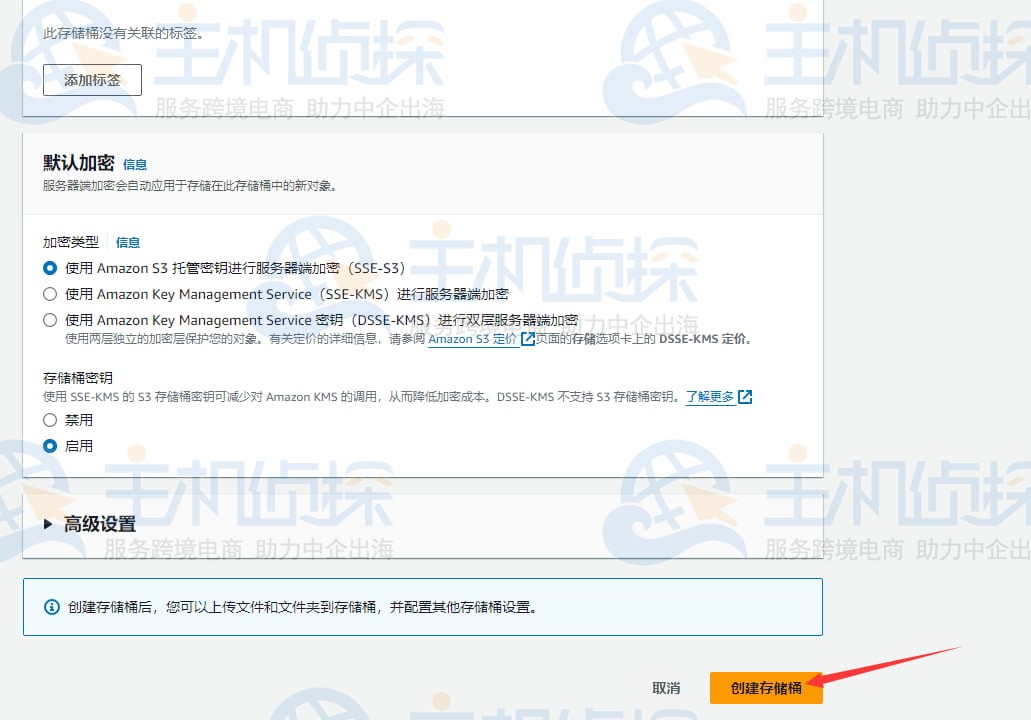The height and width of the screenshot is (720, 1031).
Task: Click the 取消 button
Action: (x=666, y=688)
